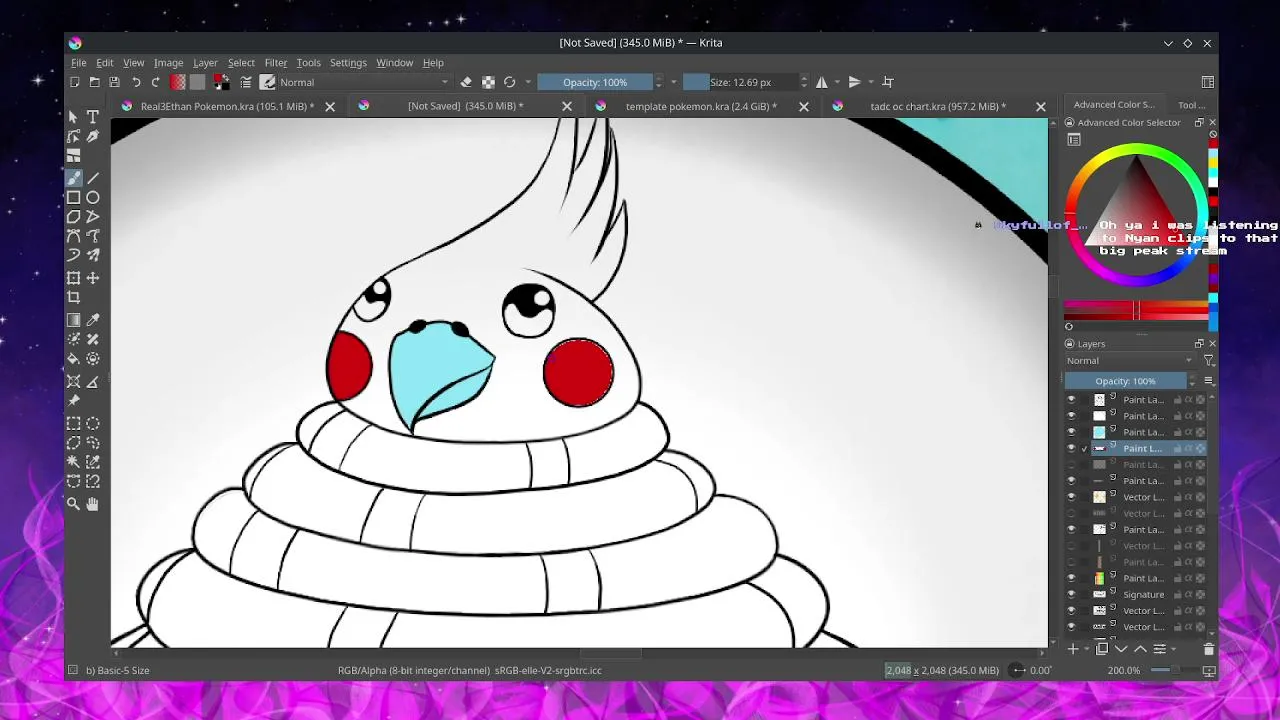Viewport: 1280px width, 720px height.
Task: Select the Color Sampler eyedropper tool
Action: (93, 320)
